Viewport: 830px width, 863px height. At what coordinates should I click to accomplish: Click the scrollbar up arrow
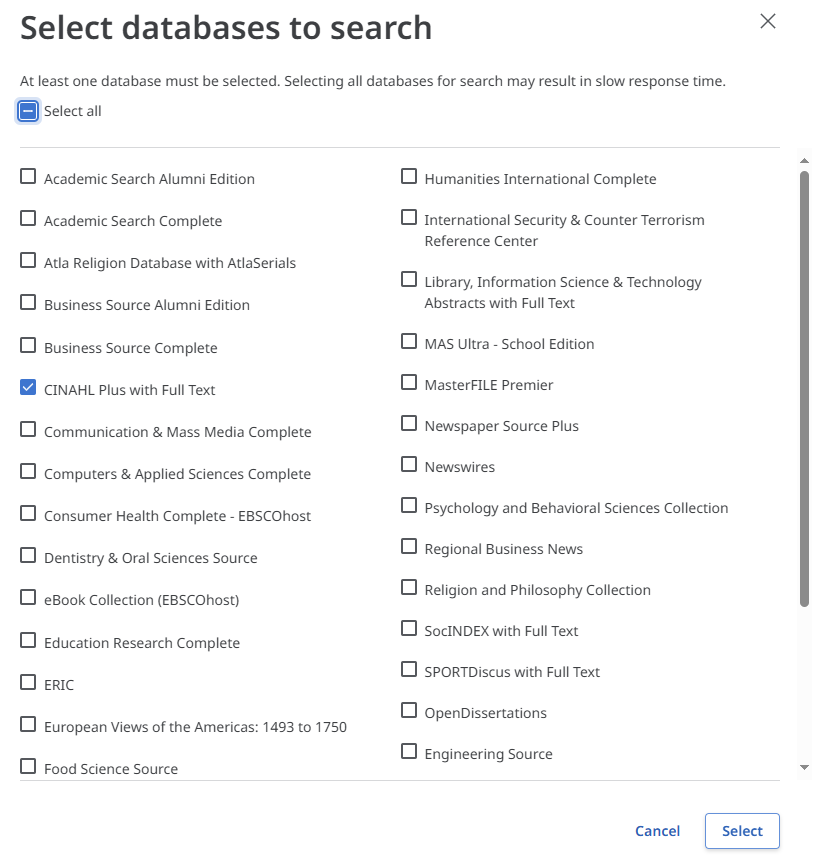(x=804, y=160)
